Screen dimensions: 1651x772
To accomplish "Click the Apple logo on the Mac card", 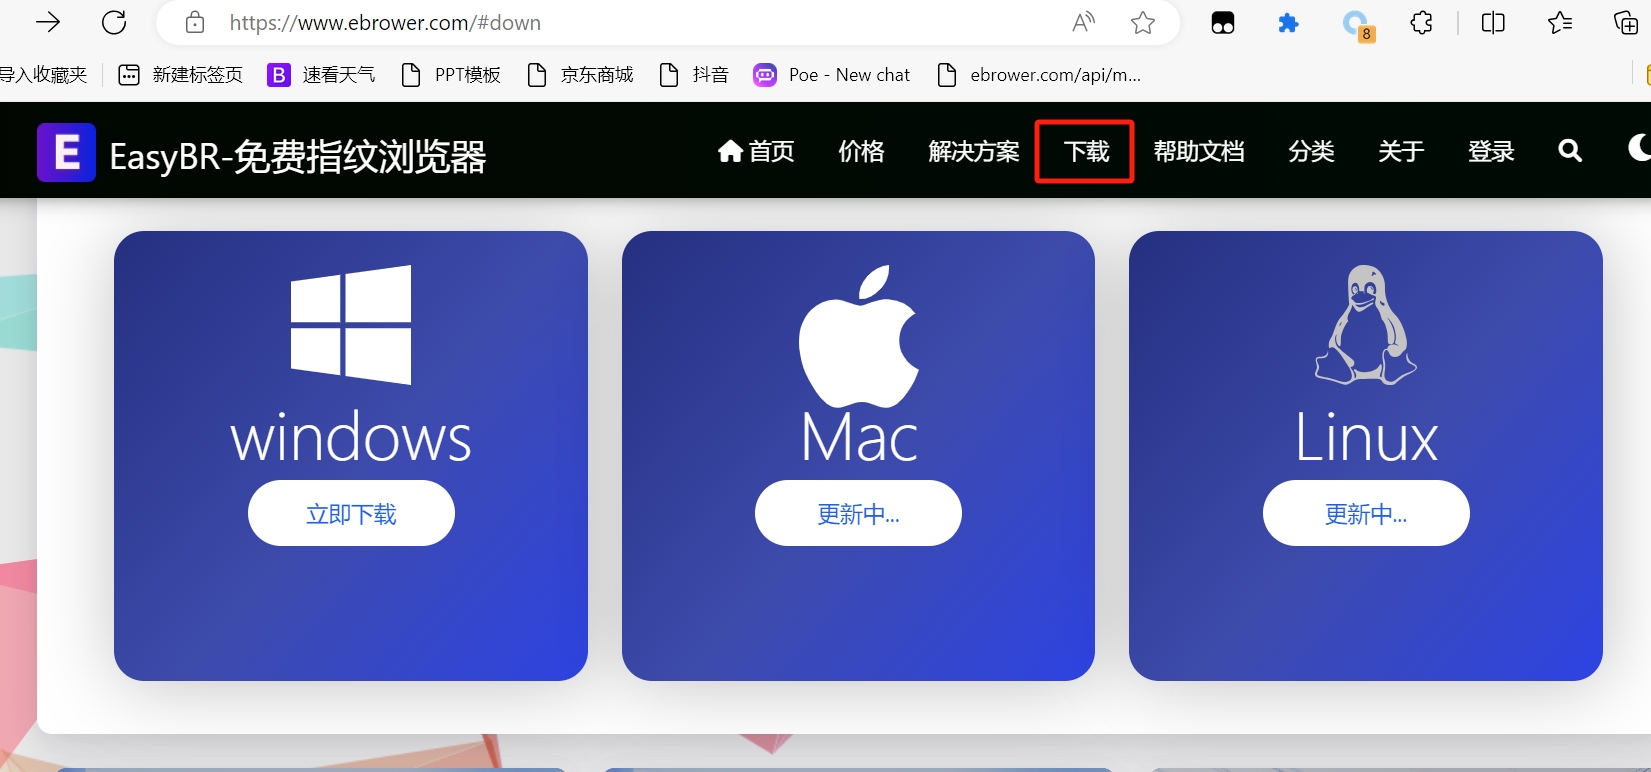I will coord(858,336).
